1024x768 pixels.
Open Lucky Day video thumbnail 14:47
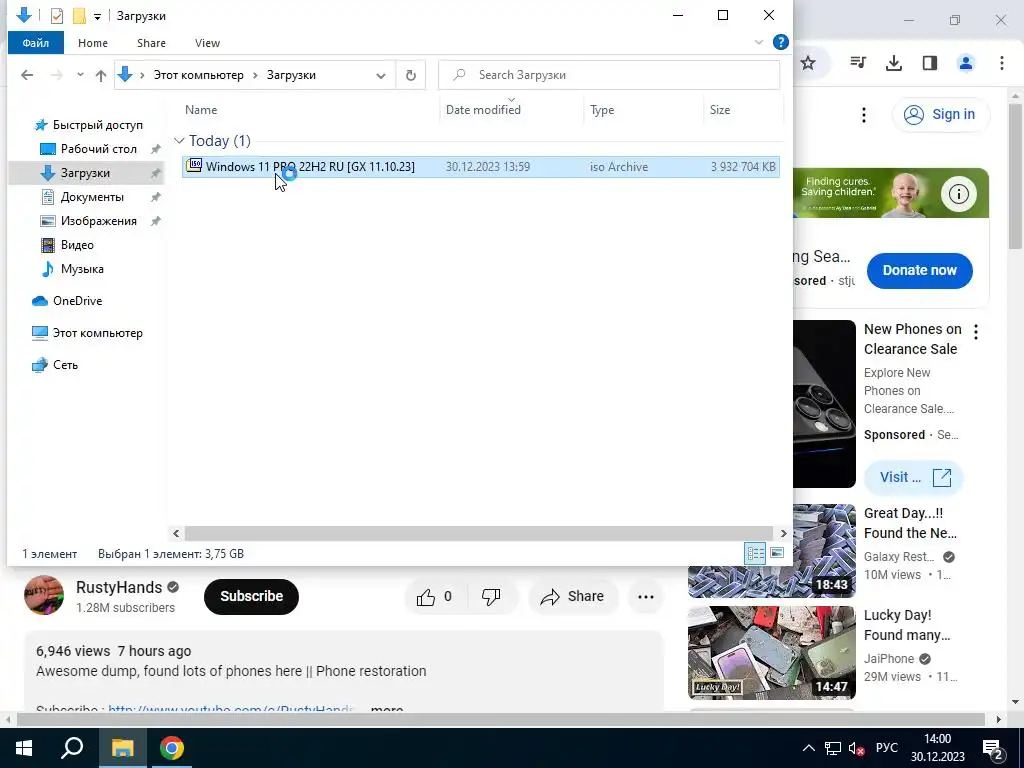(771, 653)
